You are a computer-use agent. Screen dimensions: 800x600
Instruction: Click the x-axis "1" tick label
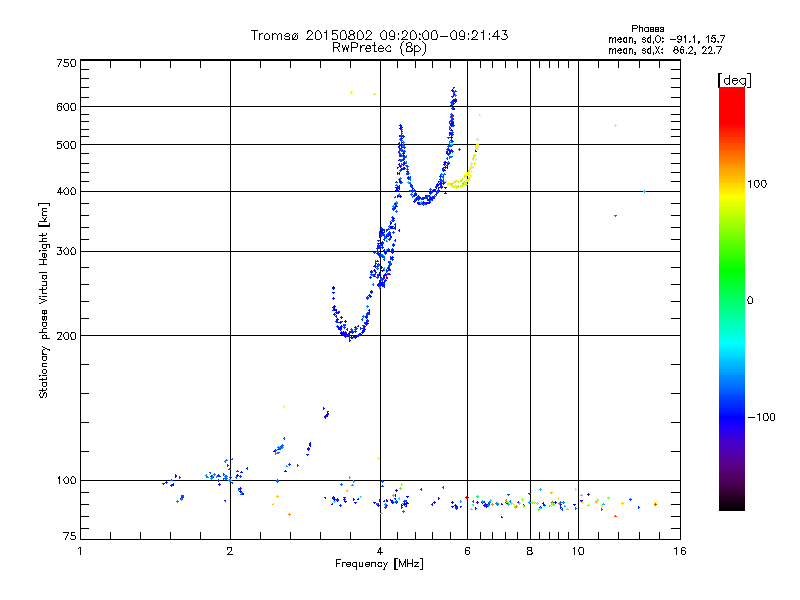[80, 551]
